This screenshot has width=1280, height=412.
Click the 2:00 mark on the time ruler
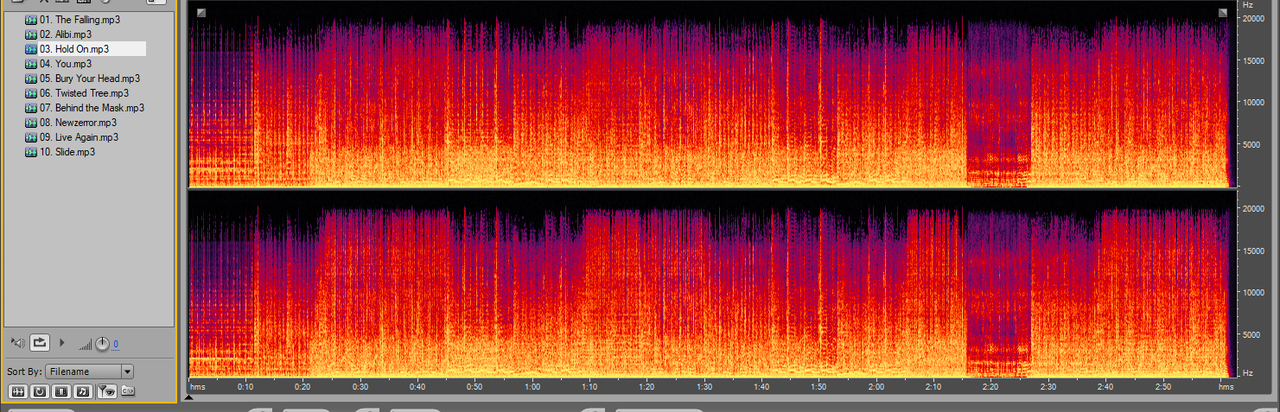point(876,386)
